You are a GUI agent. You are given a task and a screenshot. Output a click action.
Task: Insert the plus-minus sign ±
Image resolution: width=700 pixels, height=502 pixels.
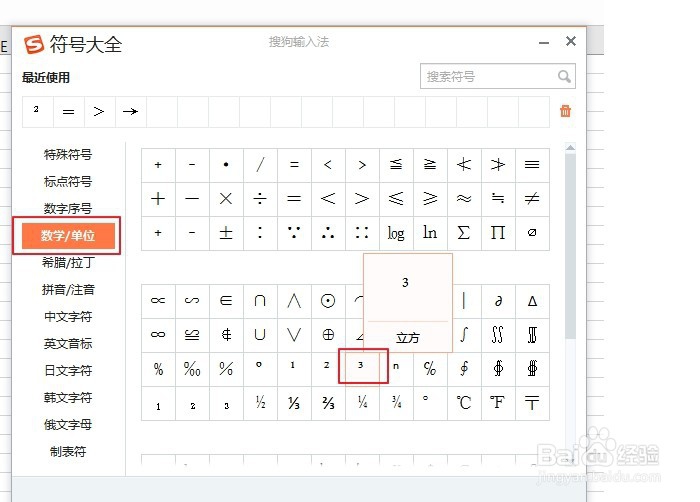[226, 233]
